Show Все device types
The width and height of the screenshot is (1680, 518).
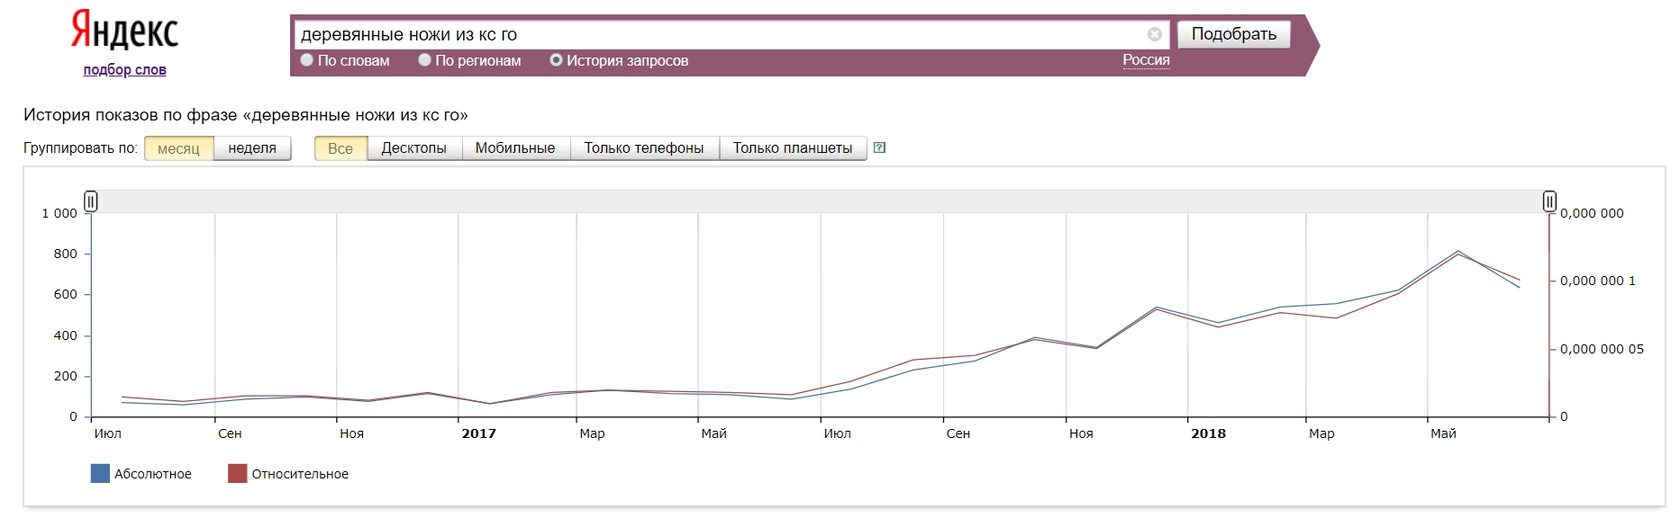coord(340,148)
